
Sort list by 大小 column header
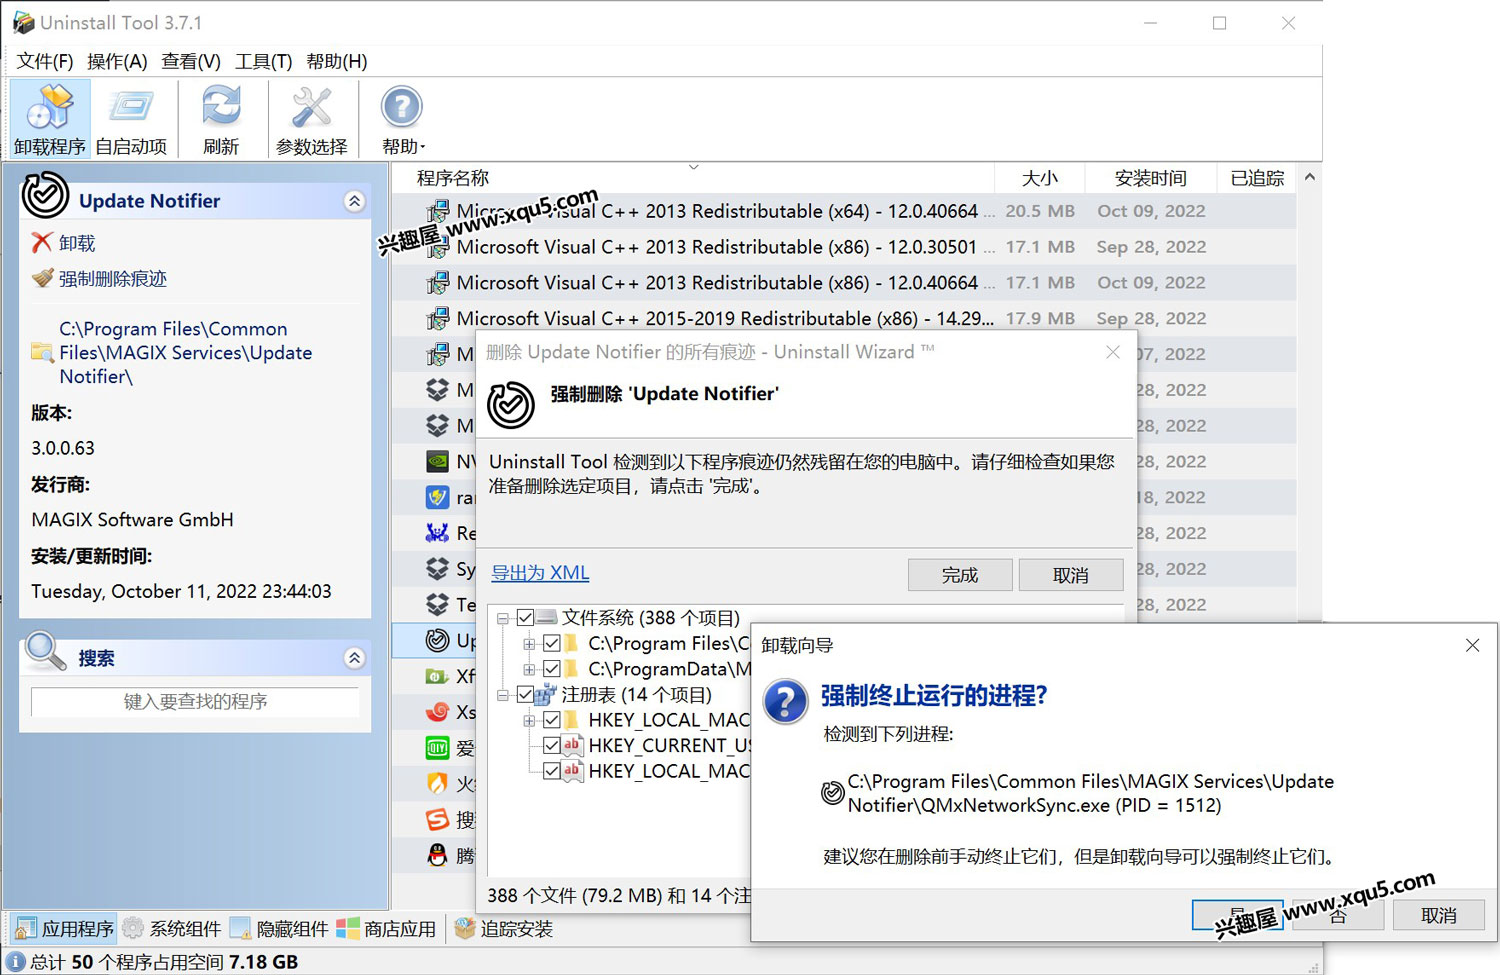tap(1040, 178)
